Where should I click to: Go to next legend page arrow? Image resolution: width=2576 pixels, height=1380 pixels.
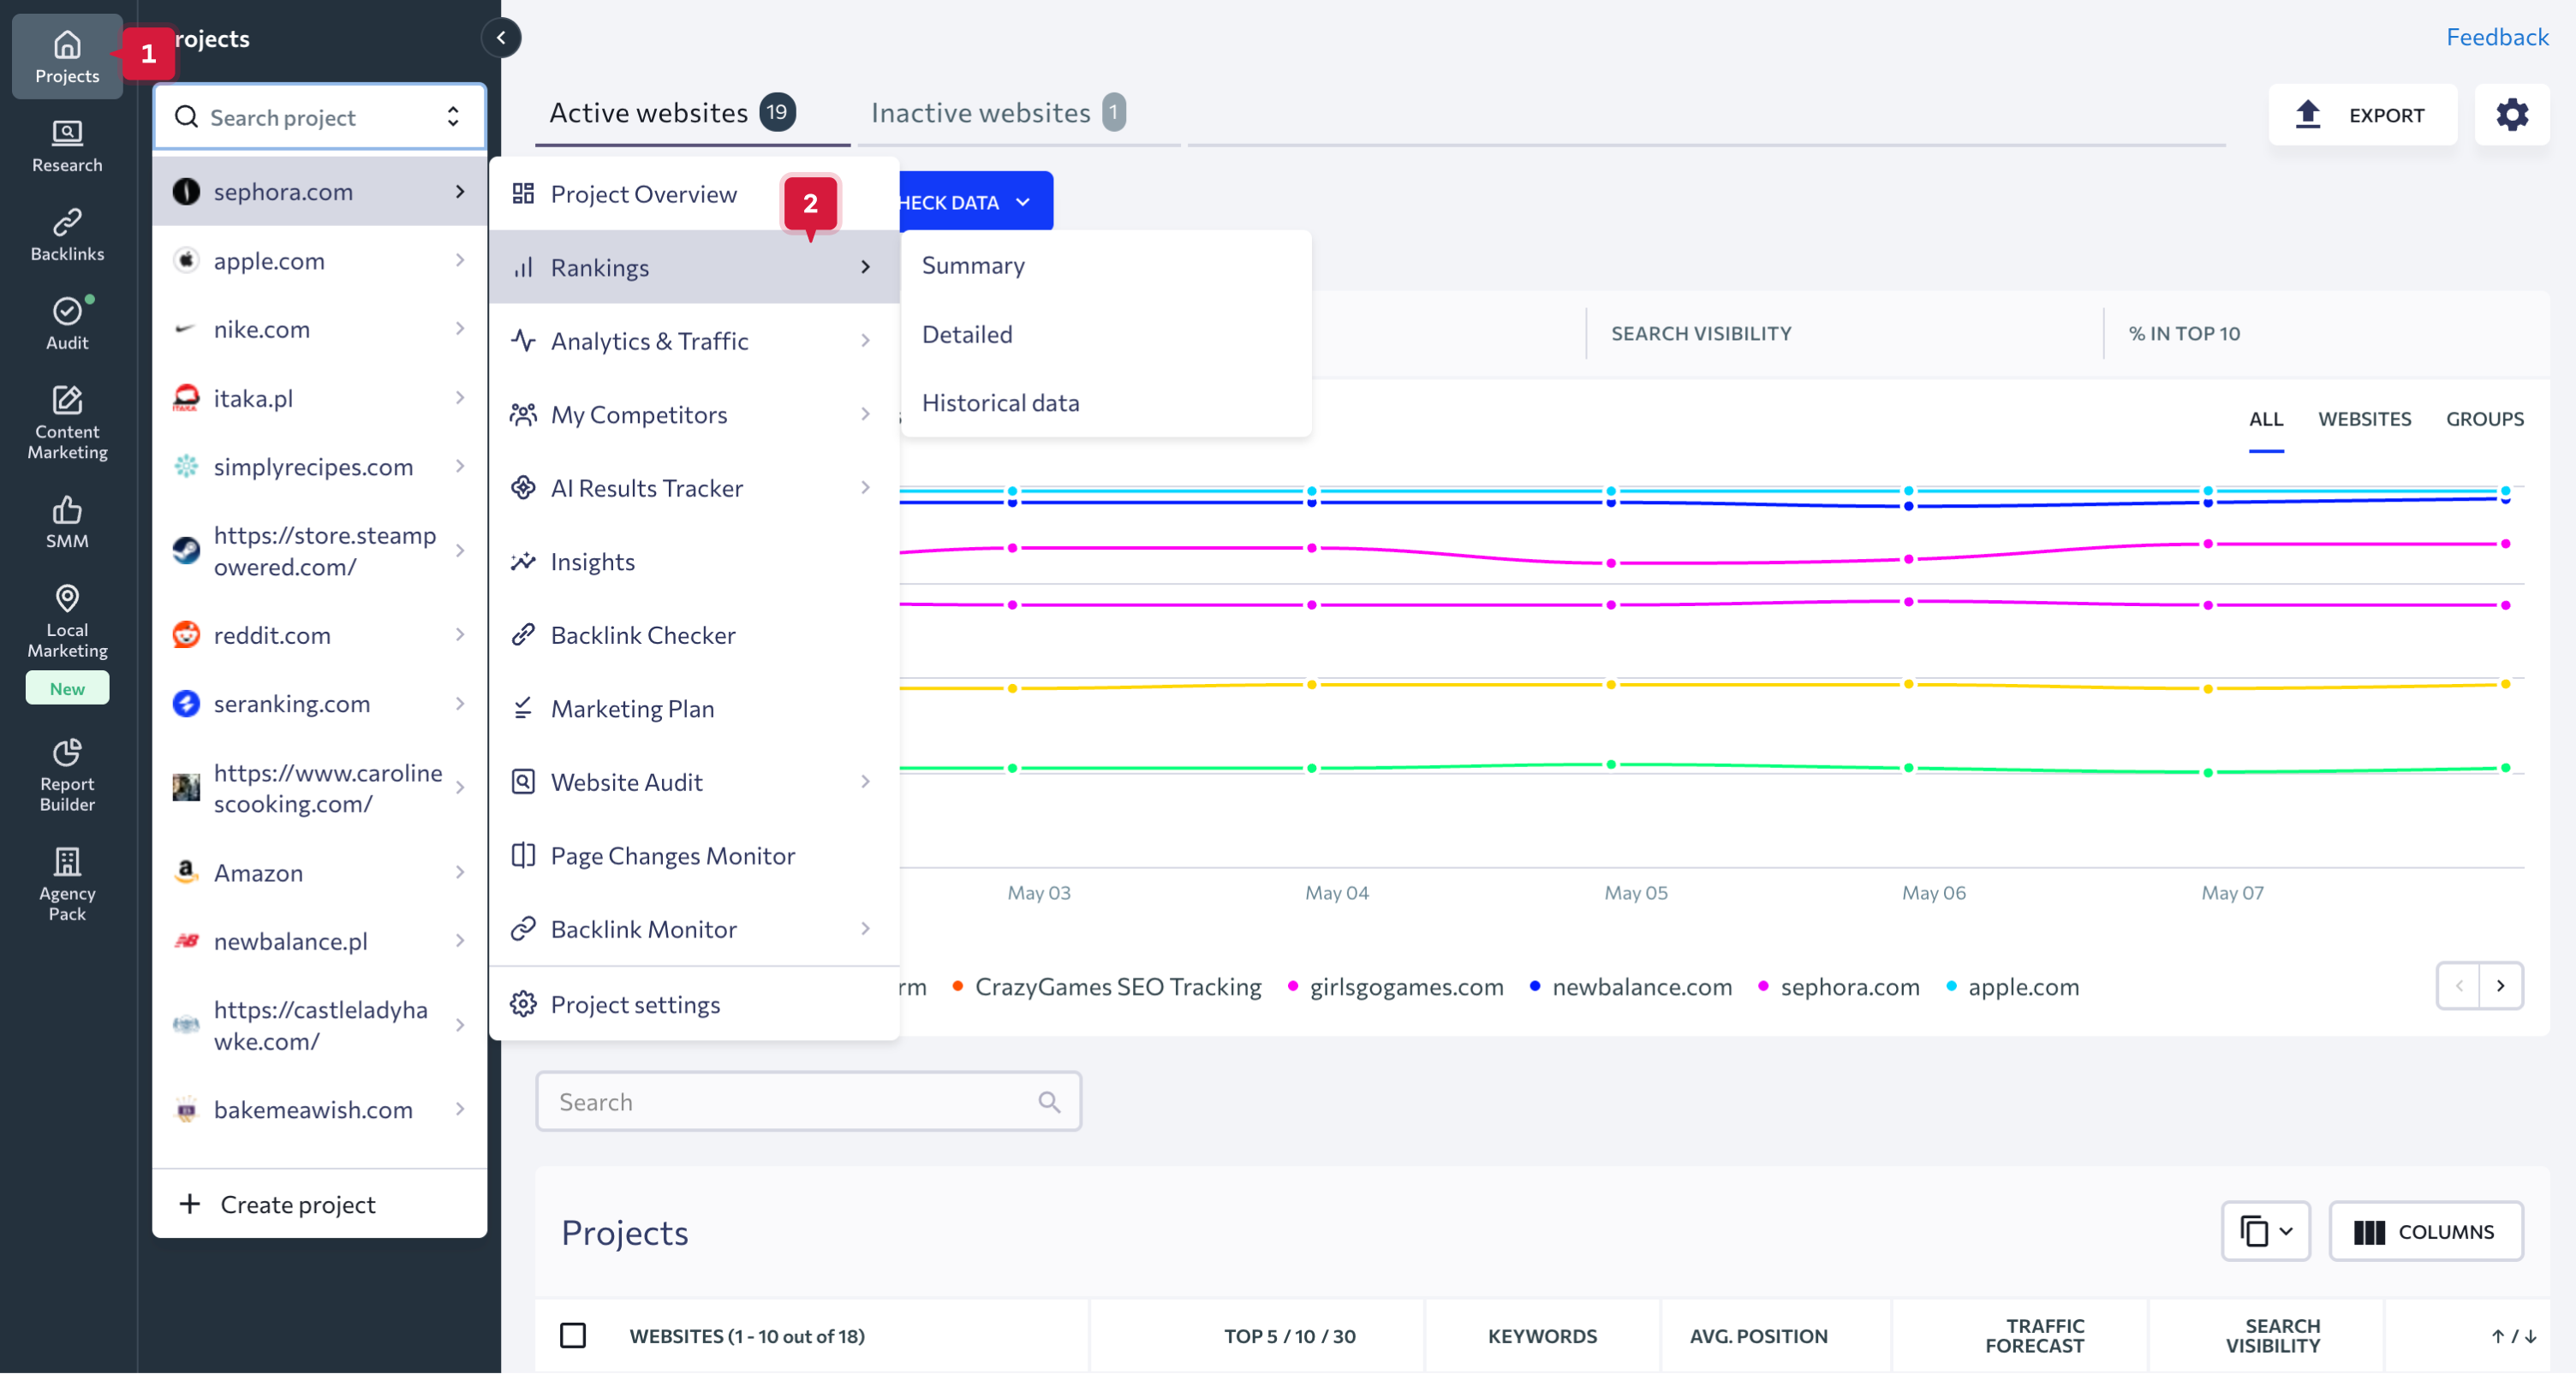[2500, 986]
